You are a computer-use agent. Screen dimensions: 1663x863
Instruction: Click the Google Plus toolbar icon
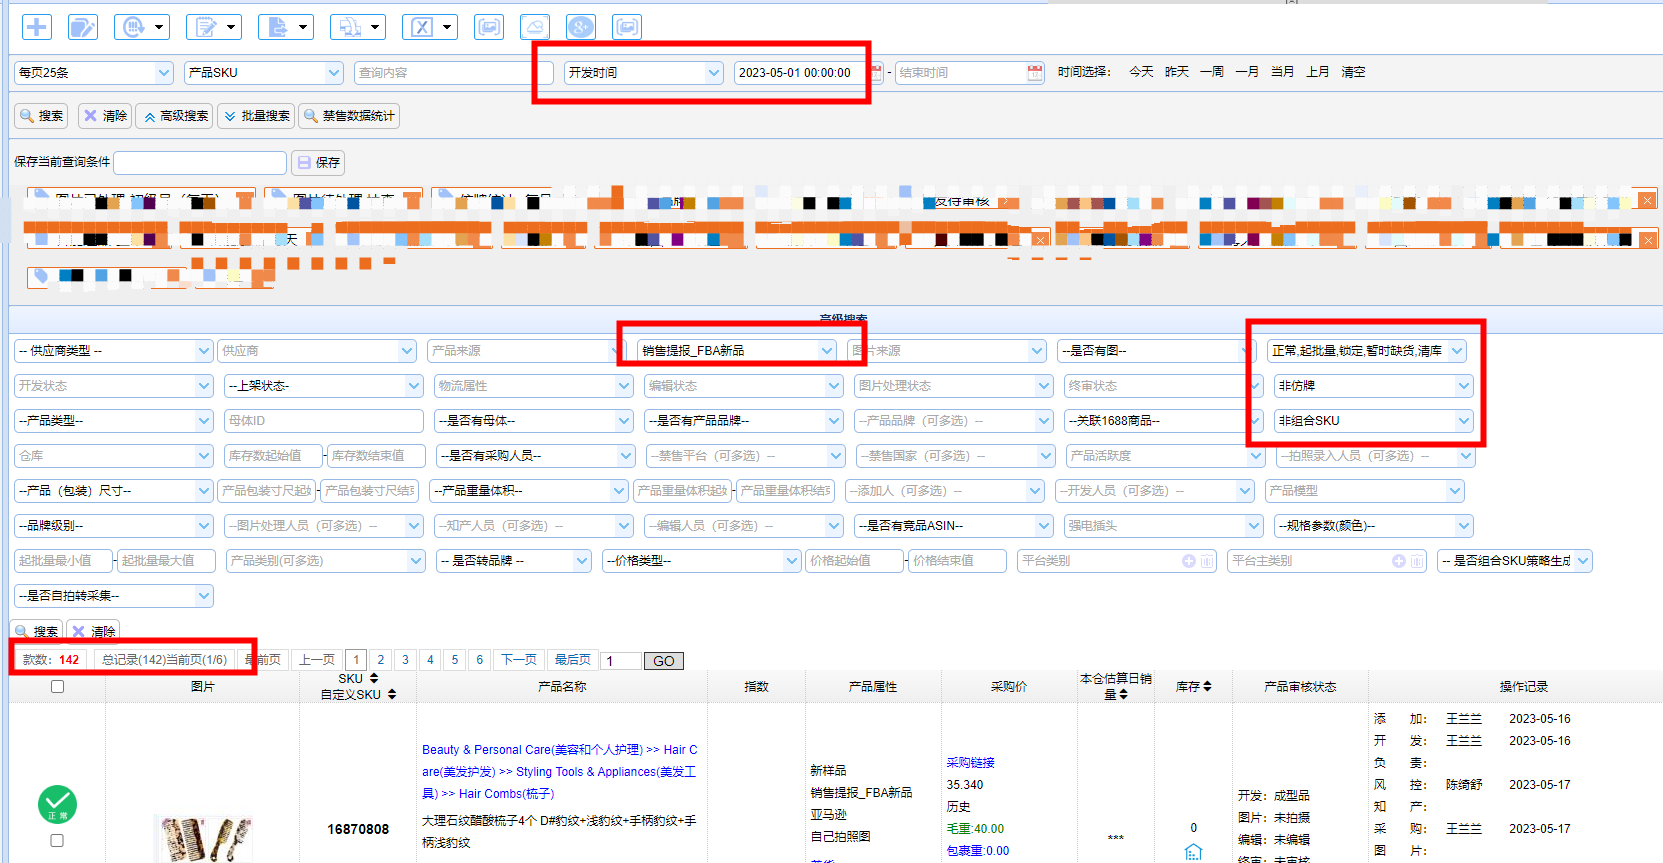point(580,27)
